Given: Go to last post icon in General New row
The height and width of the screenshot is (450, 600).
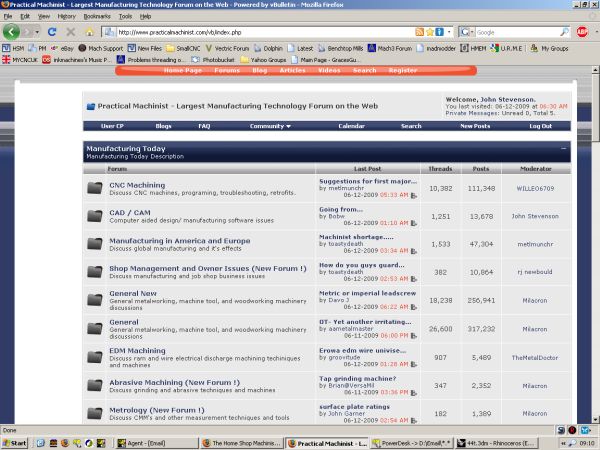Looking at the screenshot, I should click(414, 307).
